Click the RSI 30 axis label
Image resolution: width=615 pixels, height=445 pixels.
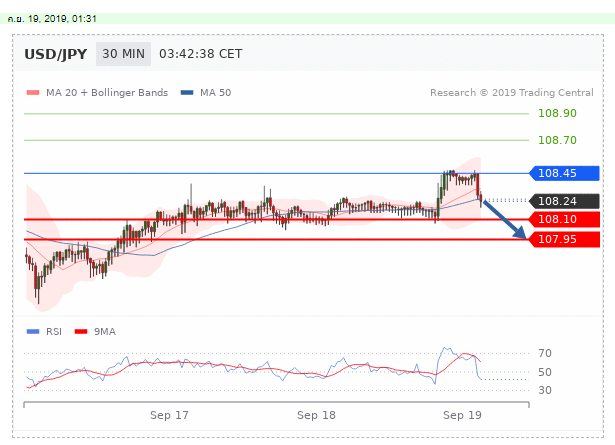click(x=545, y=391)
